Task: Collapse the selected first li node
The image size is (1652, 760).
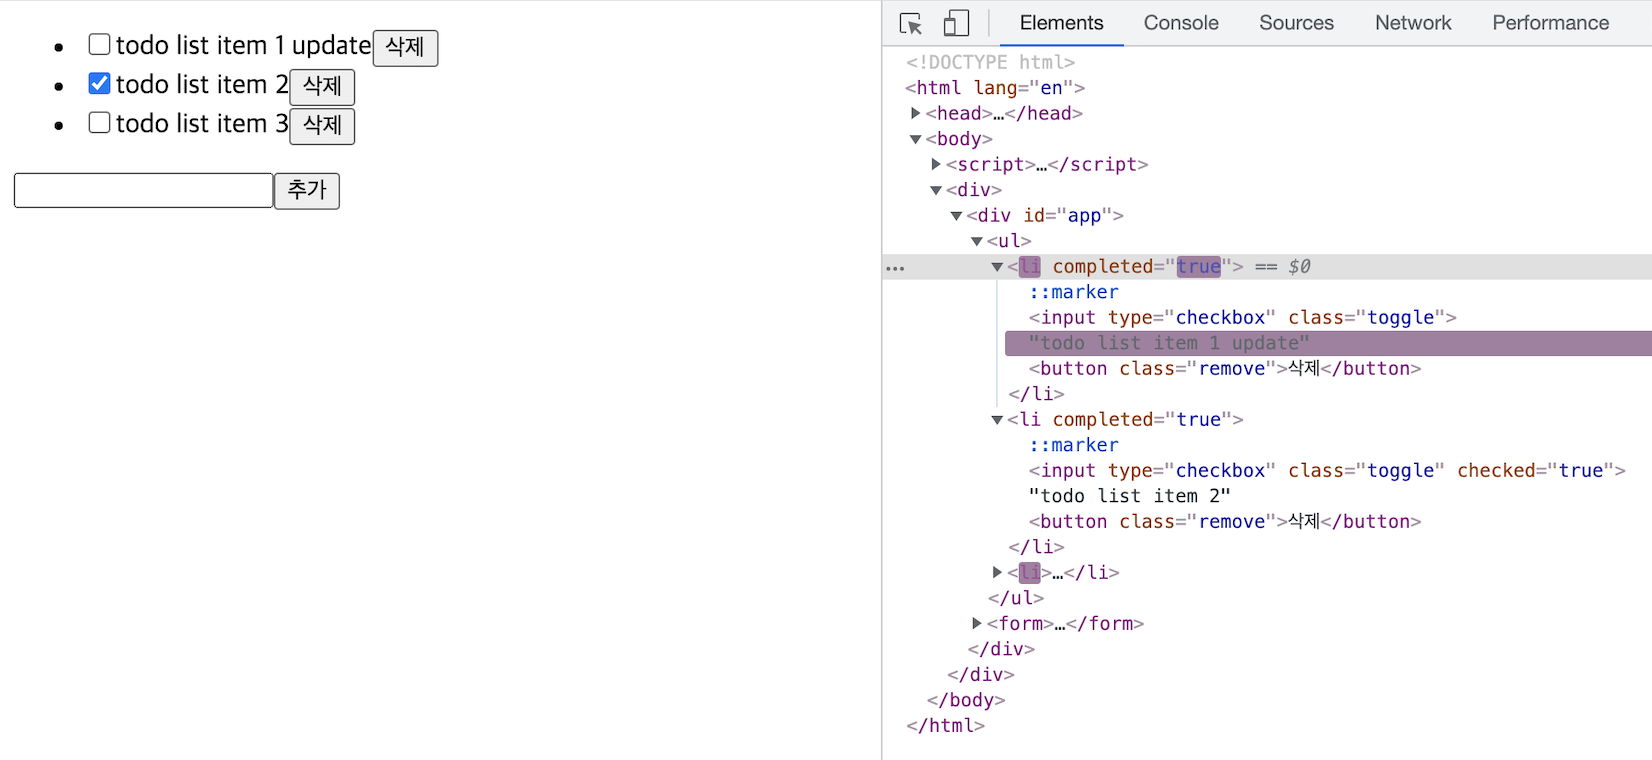Action: tap(997, 267)
